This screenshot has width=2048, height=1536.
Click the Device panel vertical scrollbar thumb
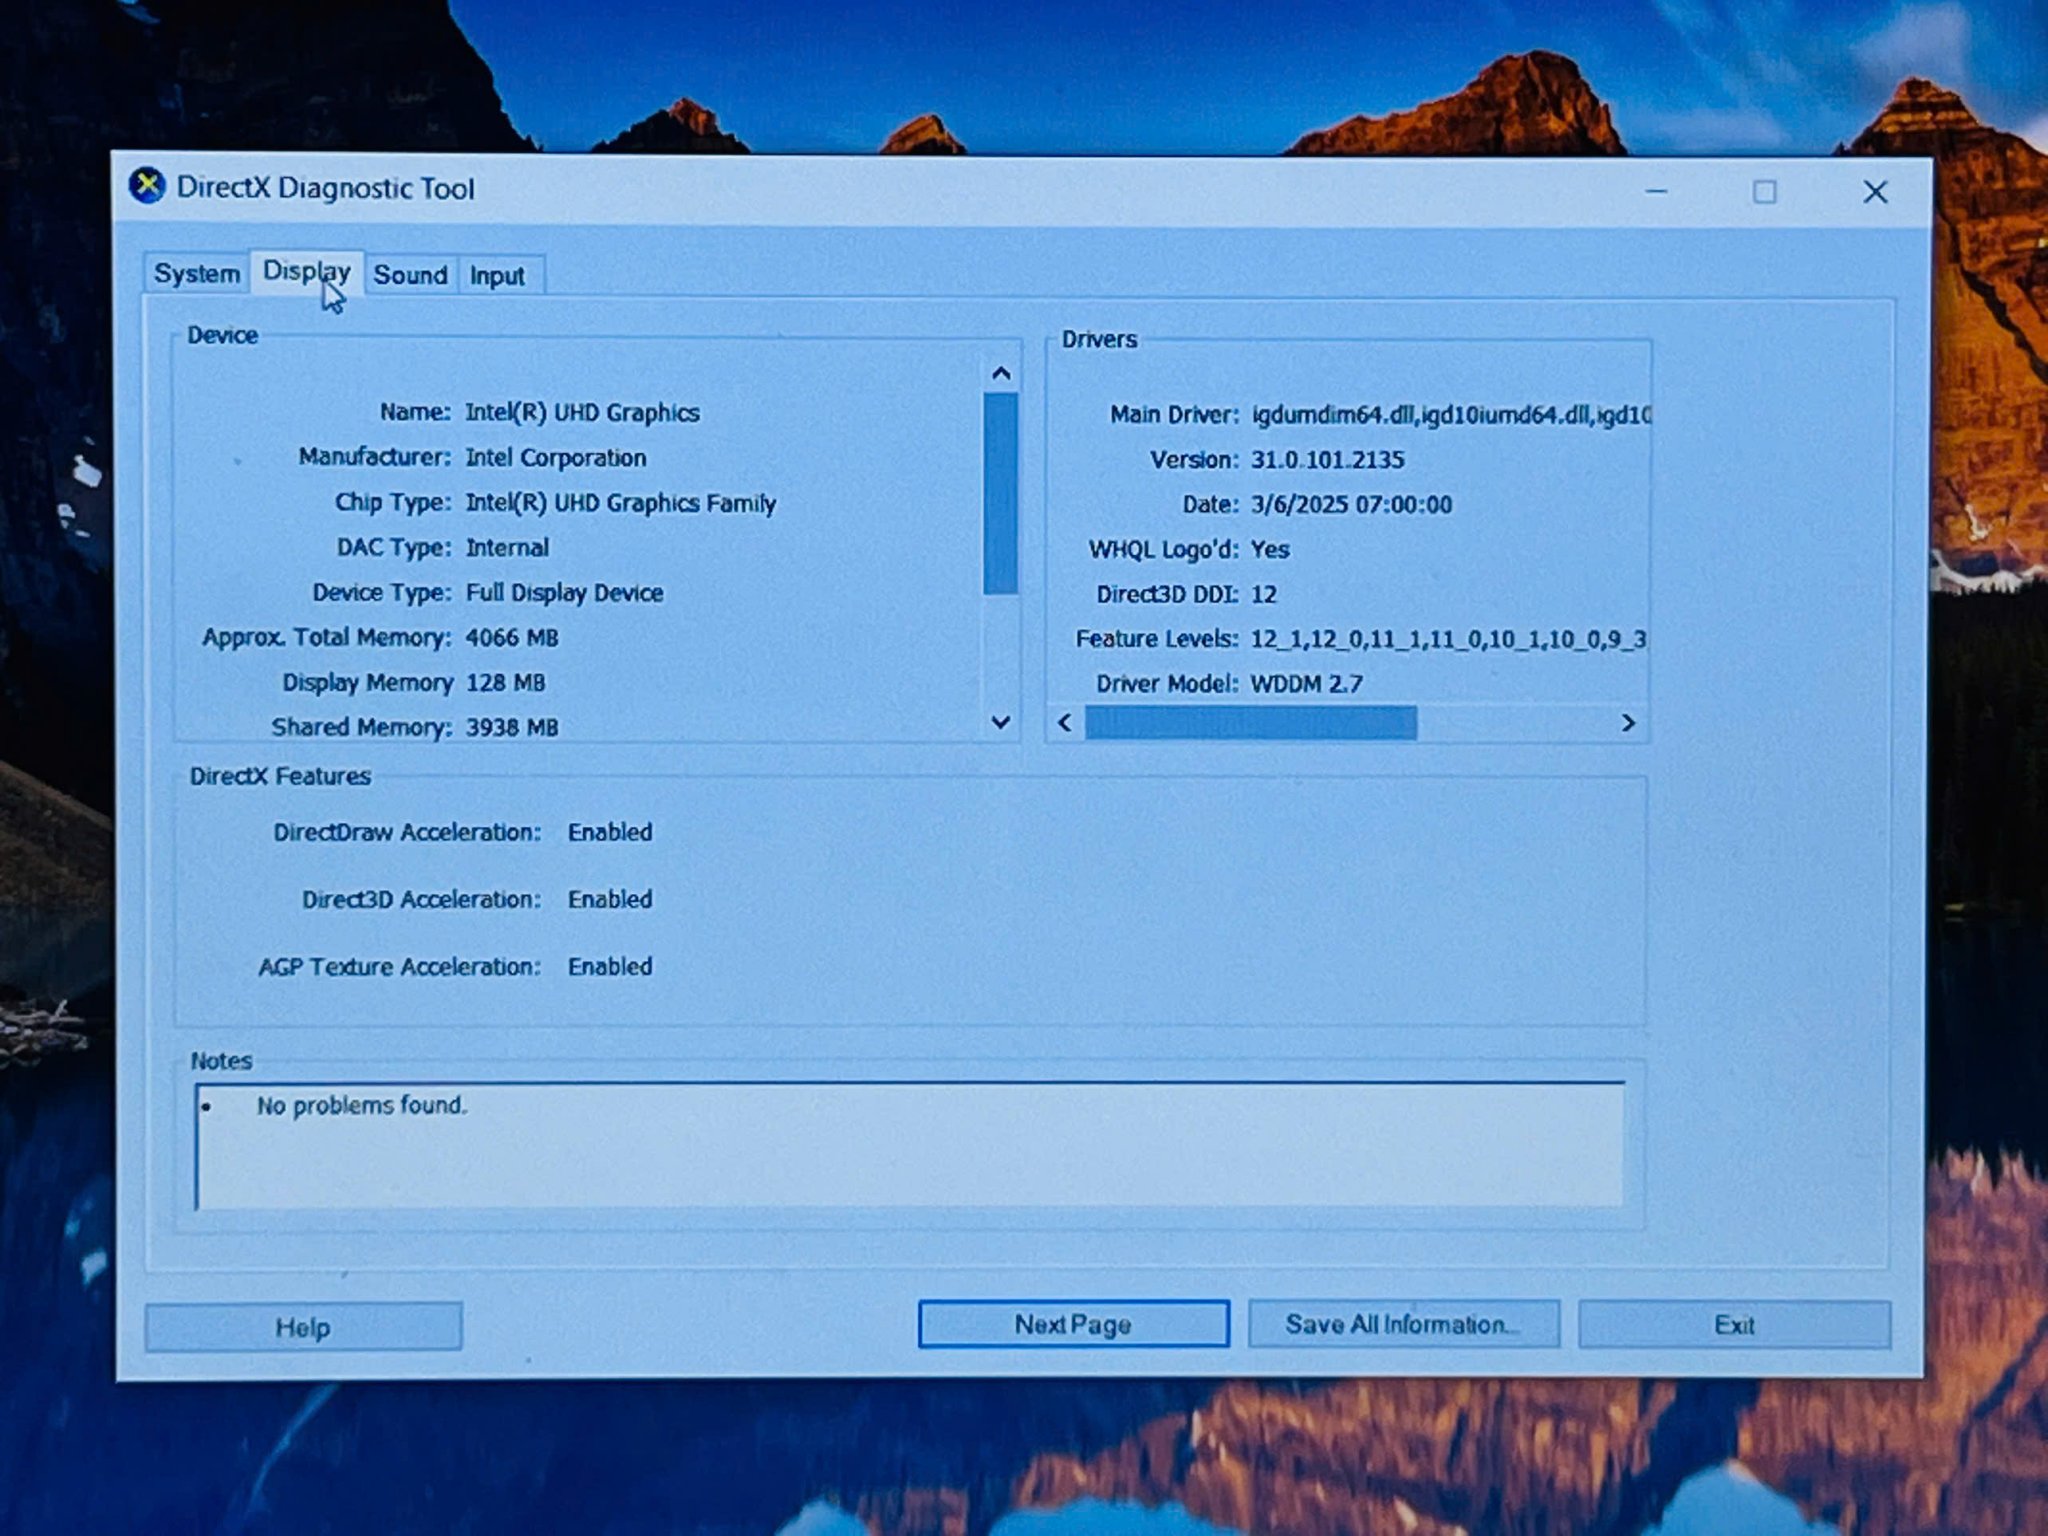(x=1000, y=493)
